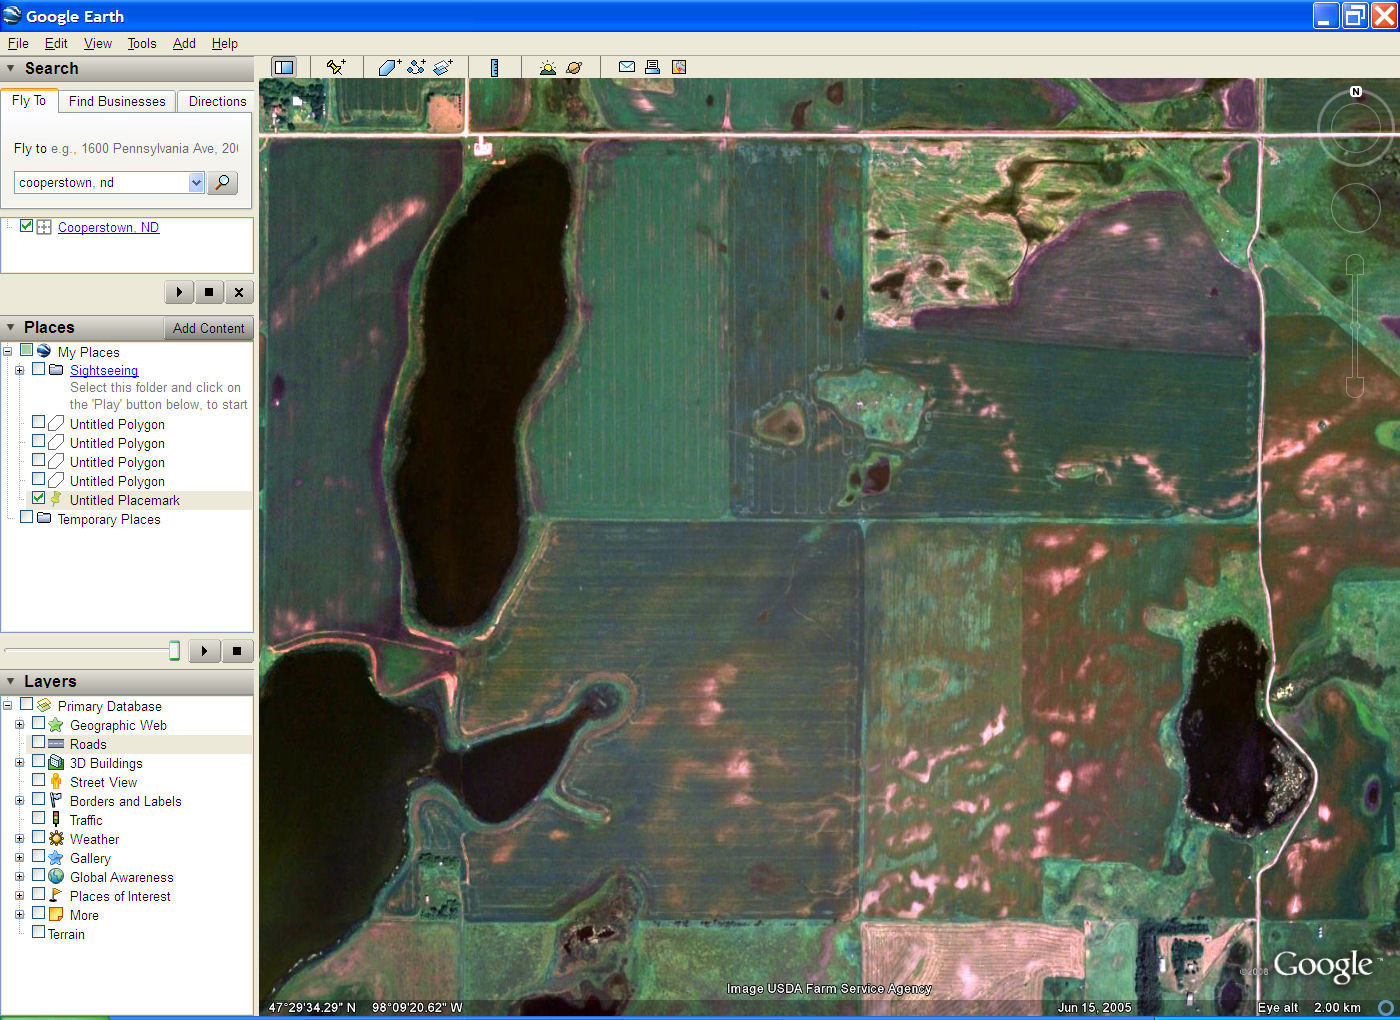Click the Gallery blue star icon
Image resolution: width=1400 pixels, height=1020 pixels.
(56, 858)
